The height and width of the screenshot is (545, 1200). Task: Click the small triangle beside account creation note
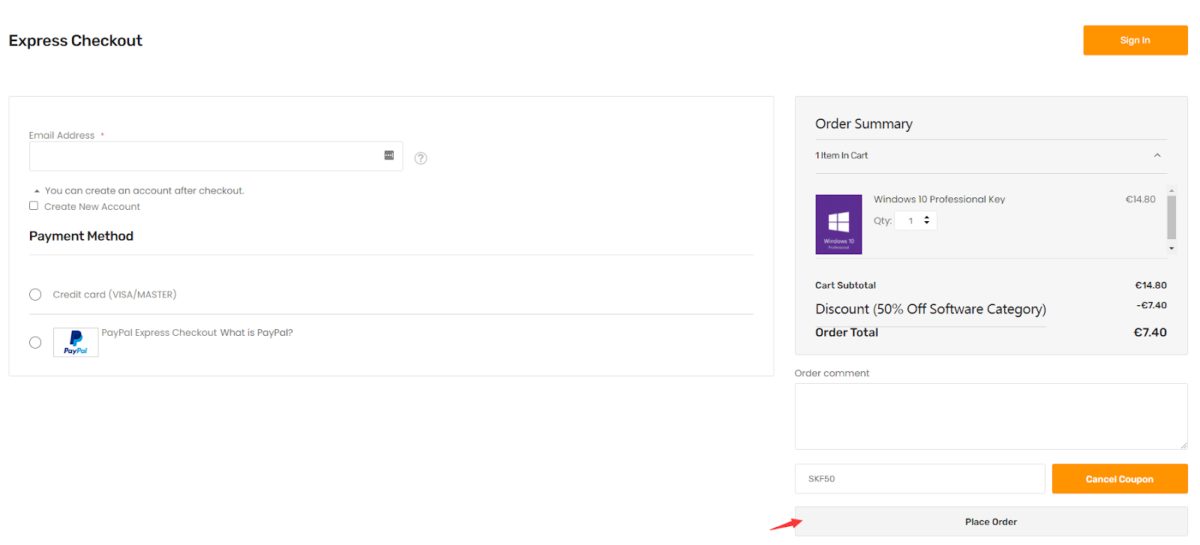coord(37,191)
